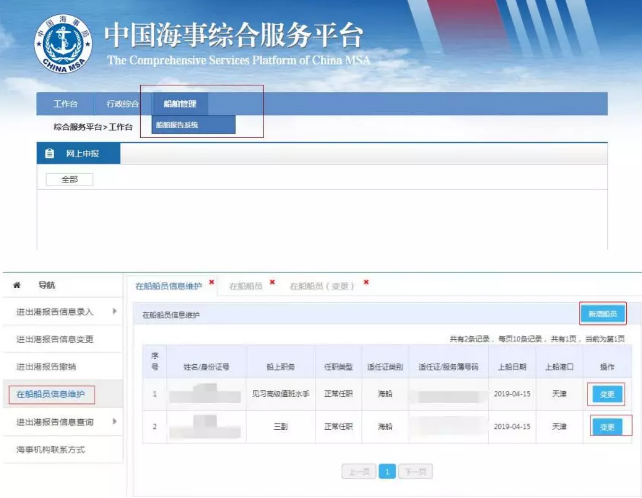The height and width of the screenshot is (498, 642).
Task: Close the 在船船员（变更）tab
Action: (x=366, y=282)
